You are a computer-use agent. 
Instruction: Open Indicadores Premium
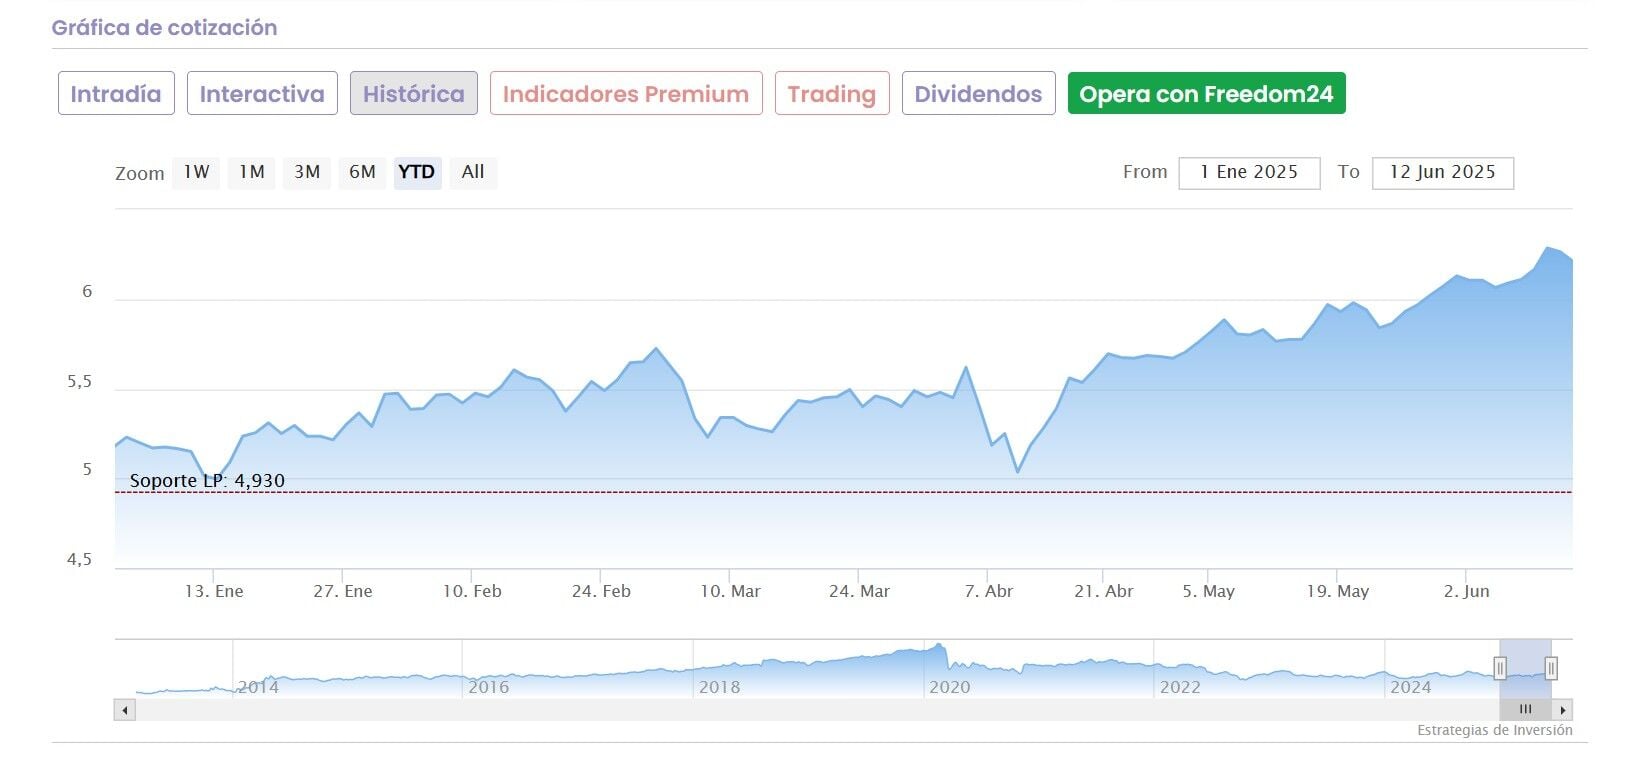626,94
